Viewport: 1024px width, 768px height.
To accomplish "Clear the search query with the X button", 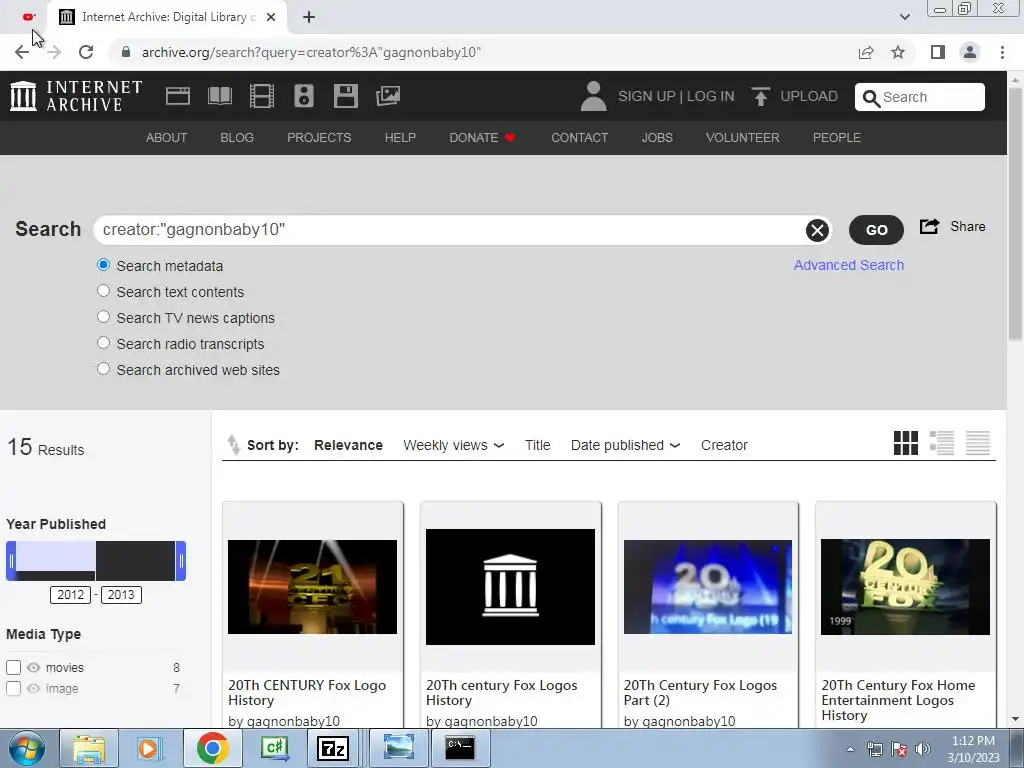I will [x=817, y=230].
